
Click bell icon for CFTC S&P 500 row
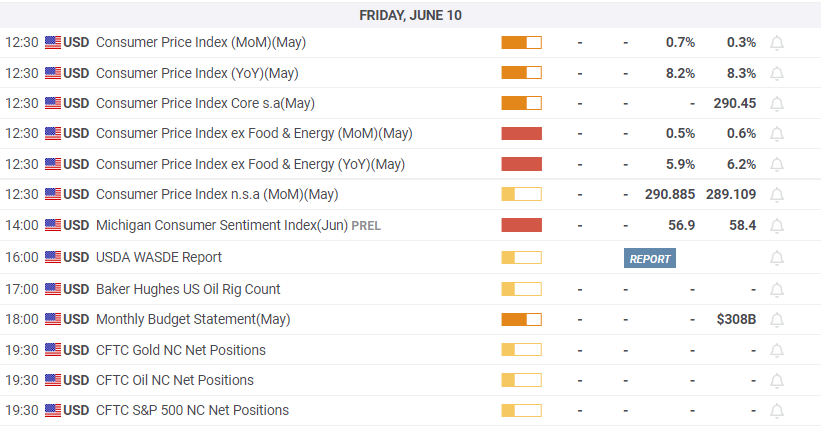[776, 411]
